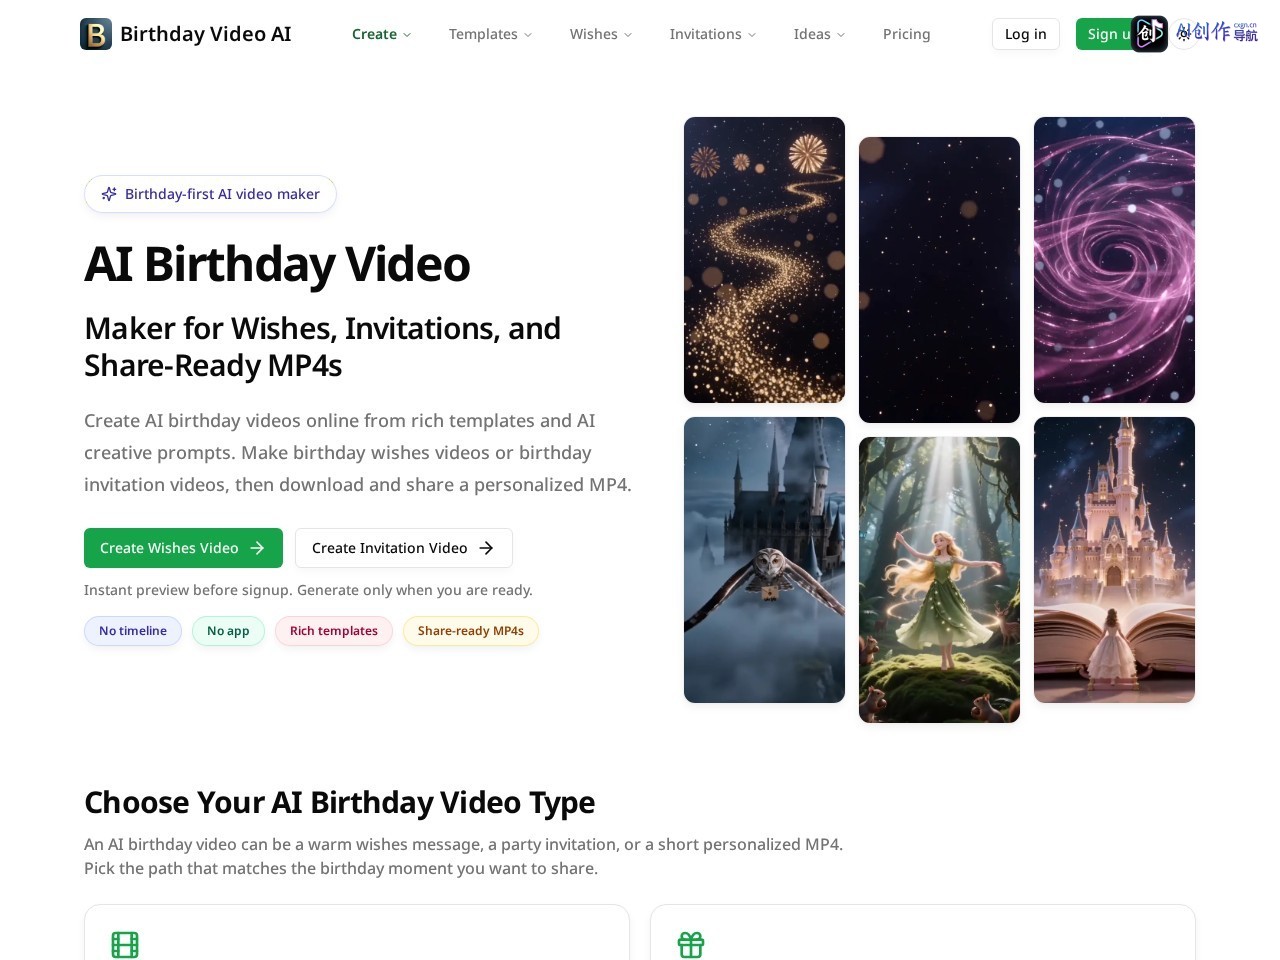This screenshot has width=1280, height=960.
Task: Click the Choose Your AI Birthday Video Type heading
Action: (x=339, y=802)
